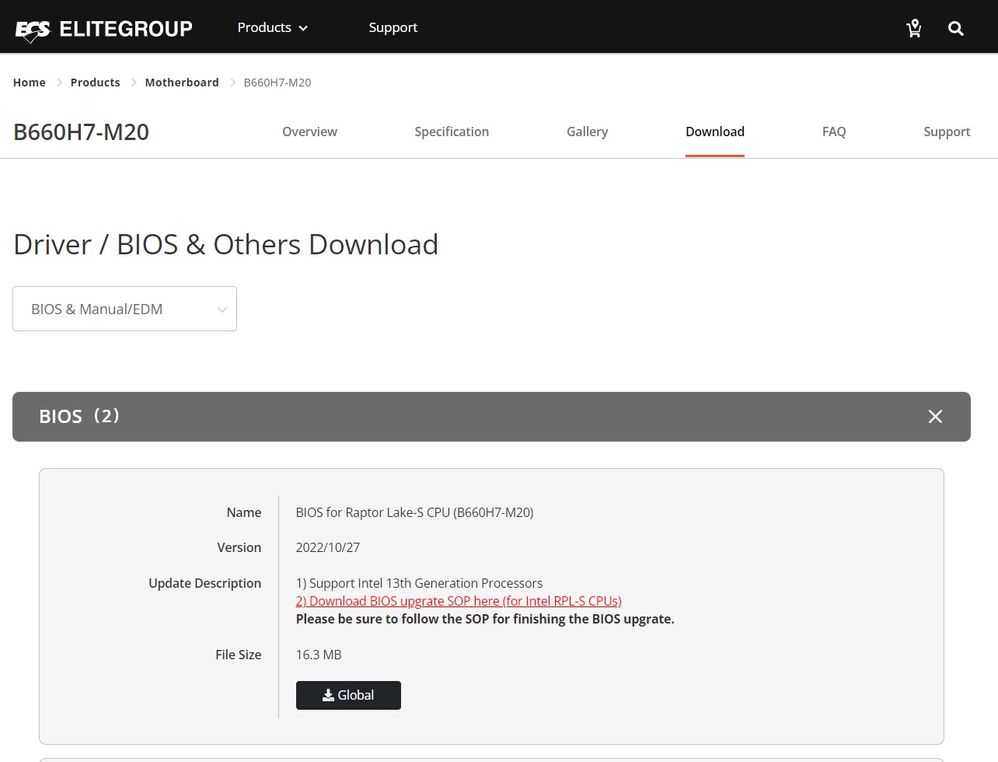Open the product Support tab
This screenshot has height=762, width=998.
tap(946, 131)
